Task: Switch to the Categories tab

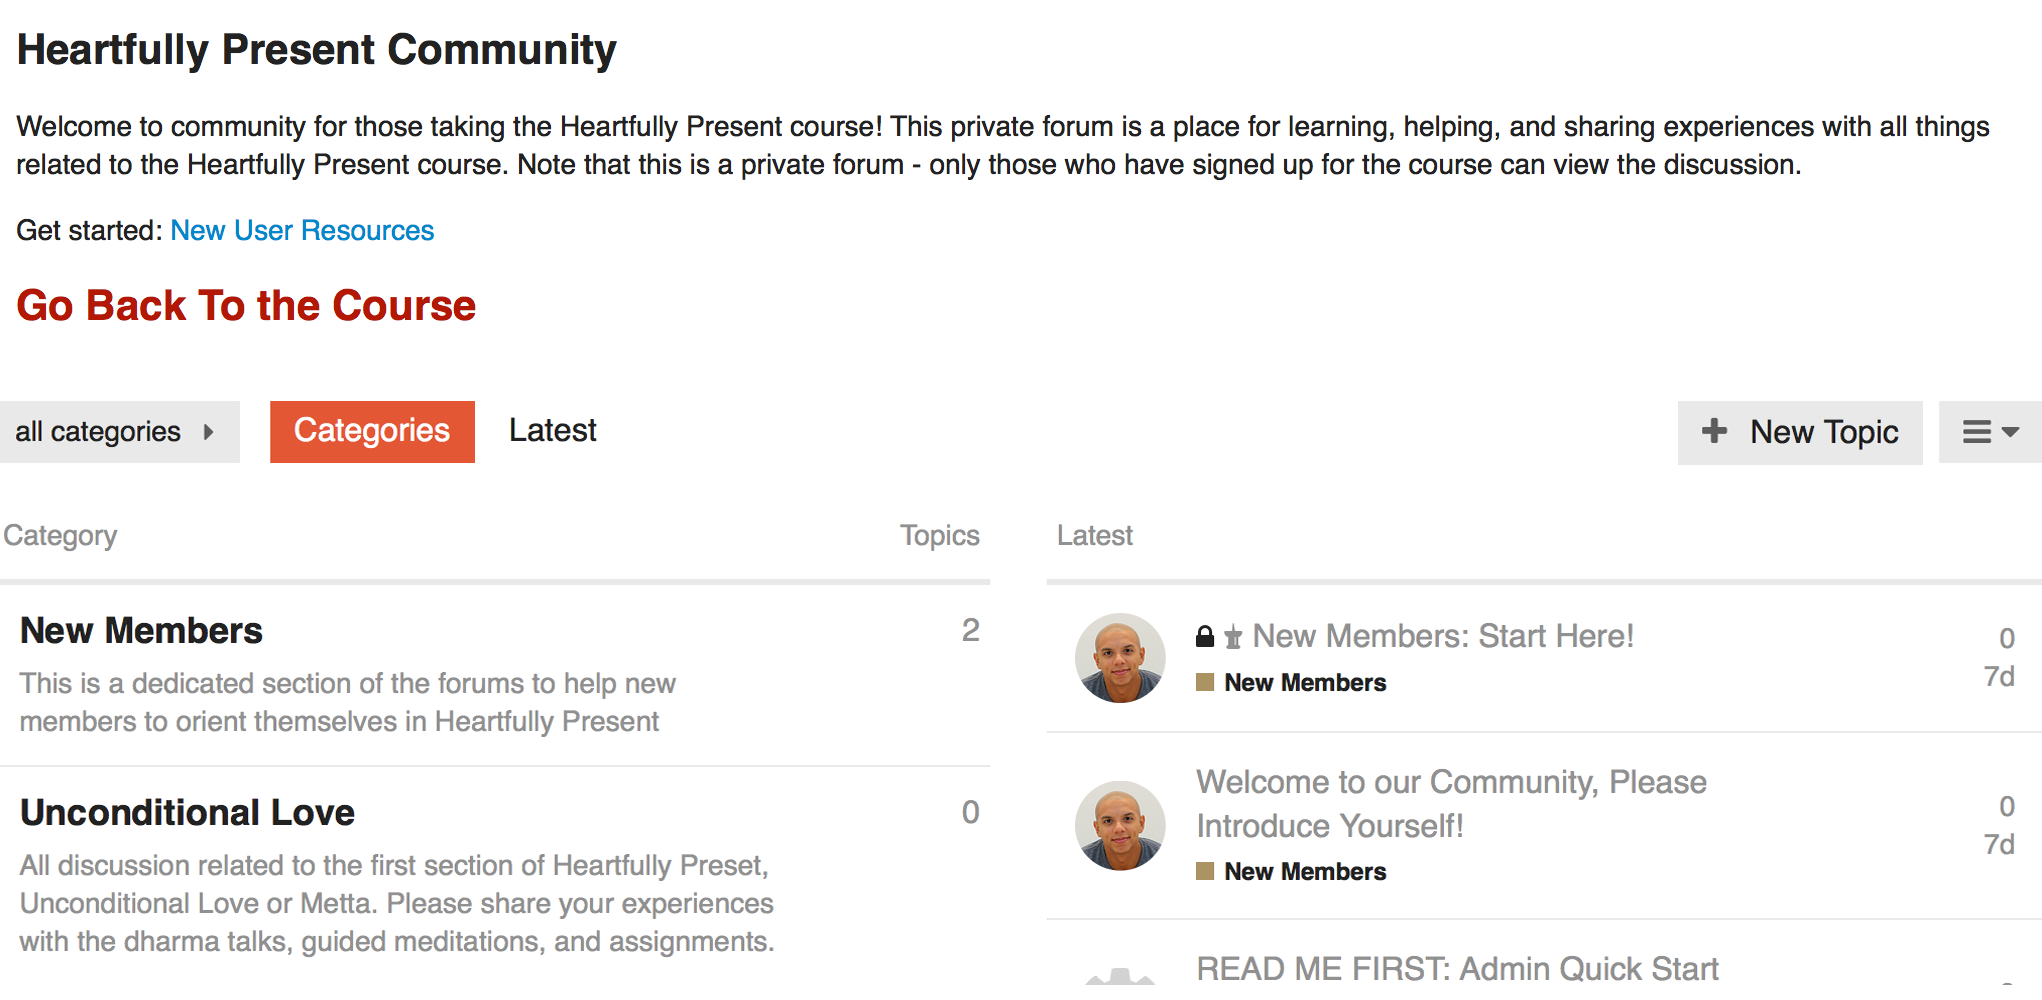Action: (x=372, y=432)
